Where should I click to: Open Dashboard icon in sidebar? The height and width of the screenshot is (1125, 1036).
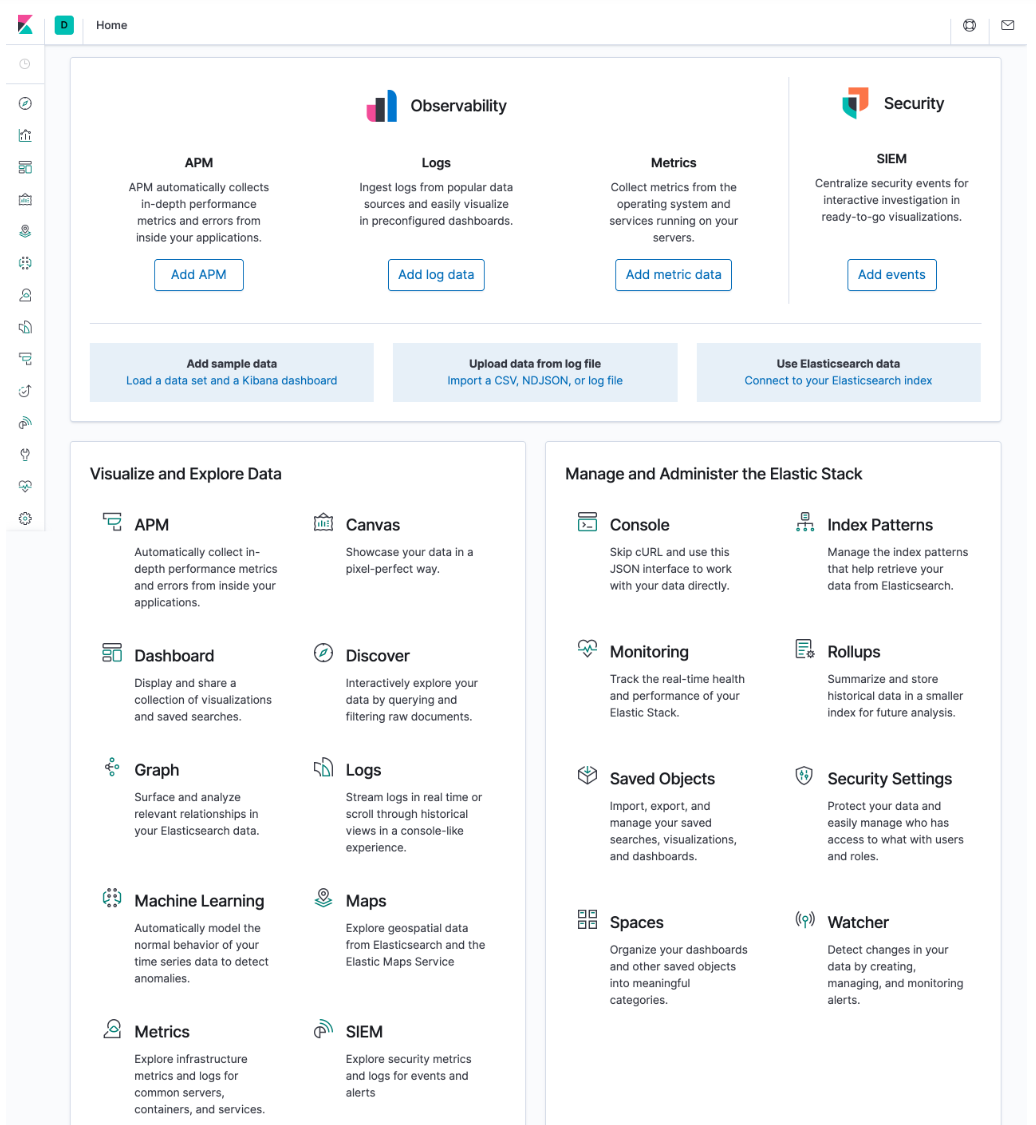point(25,167)
